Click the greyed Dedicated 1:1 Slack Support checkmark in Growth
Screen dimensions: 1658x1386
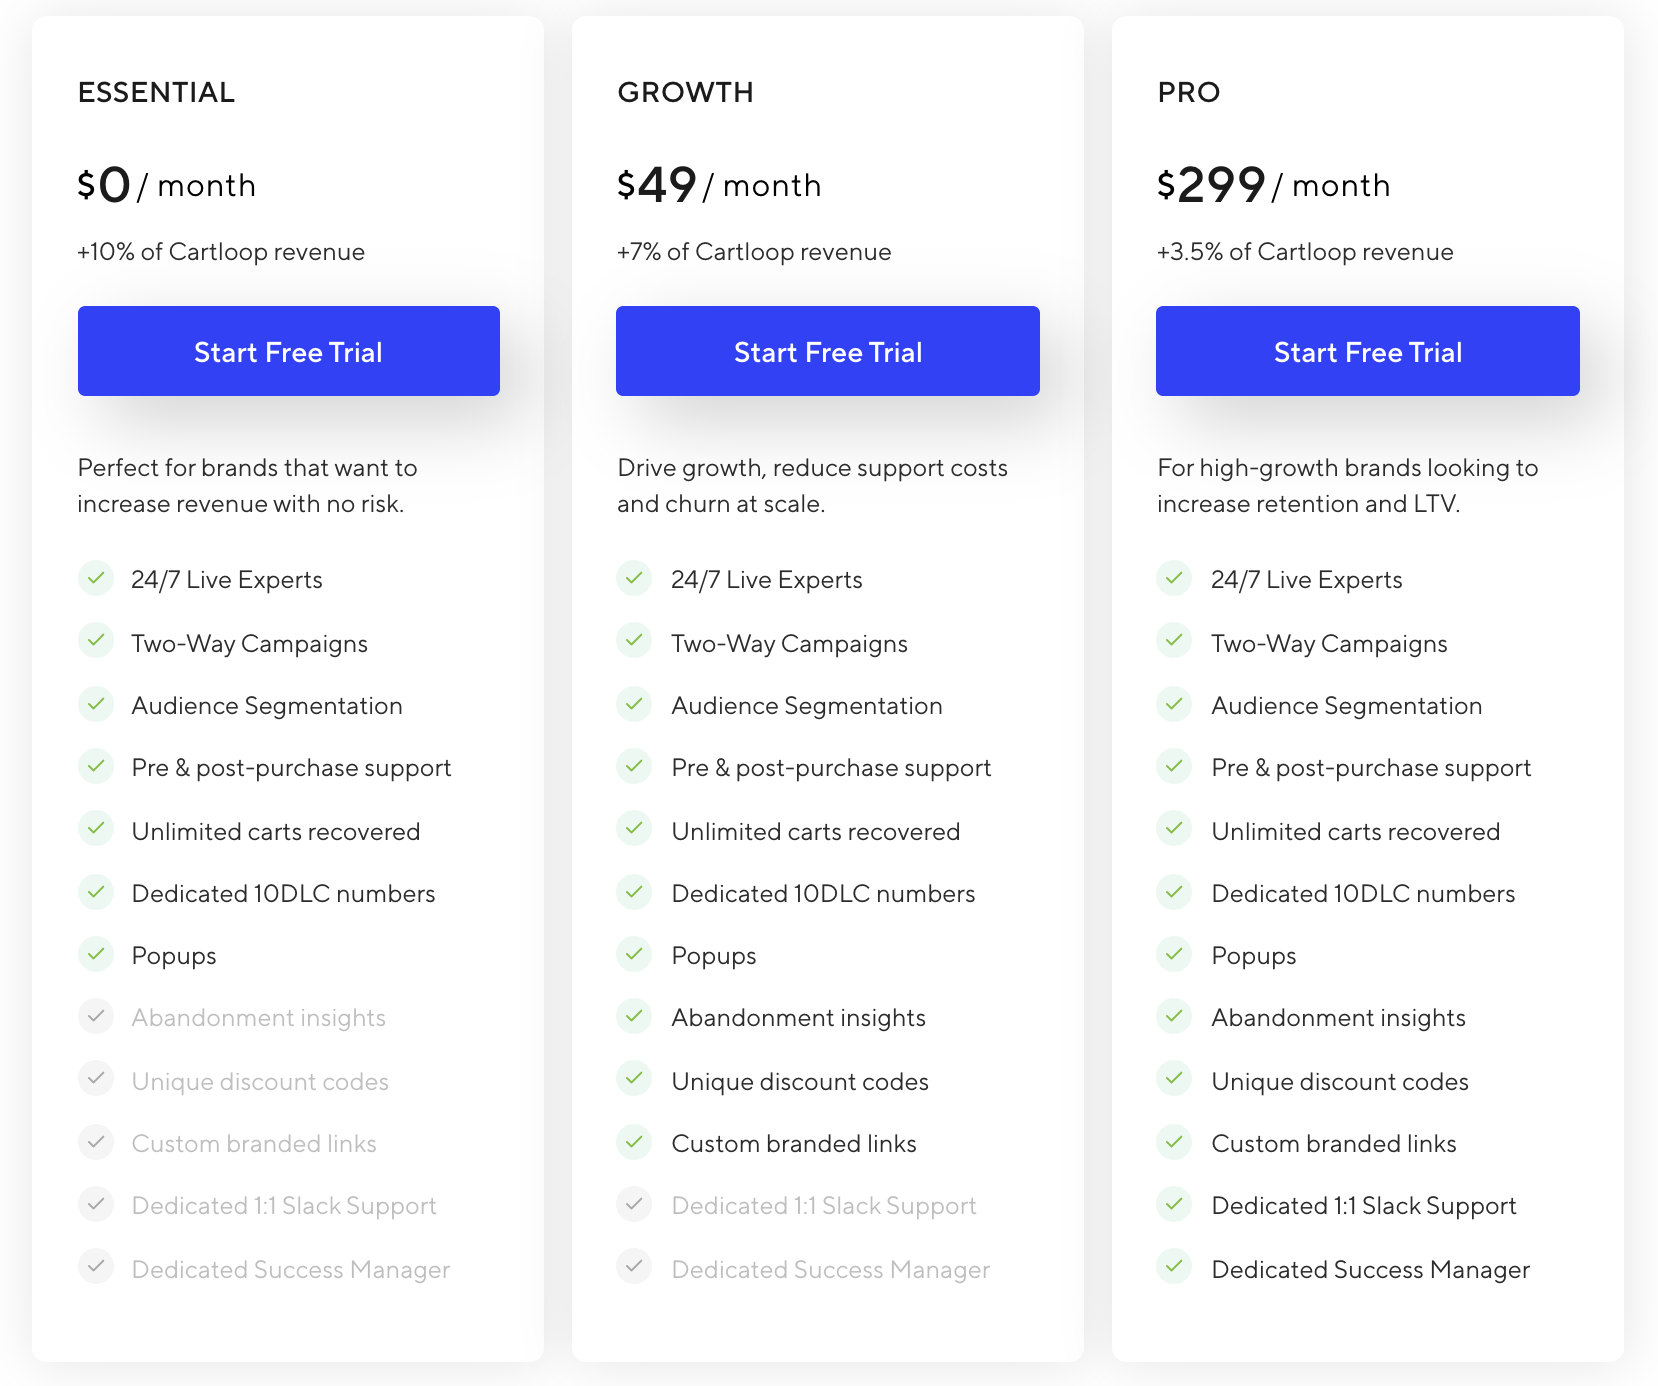click(636, 1204)
